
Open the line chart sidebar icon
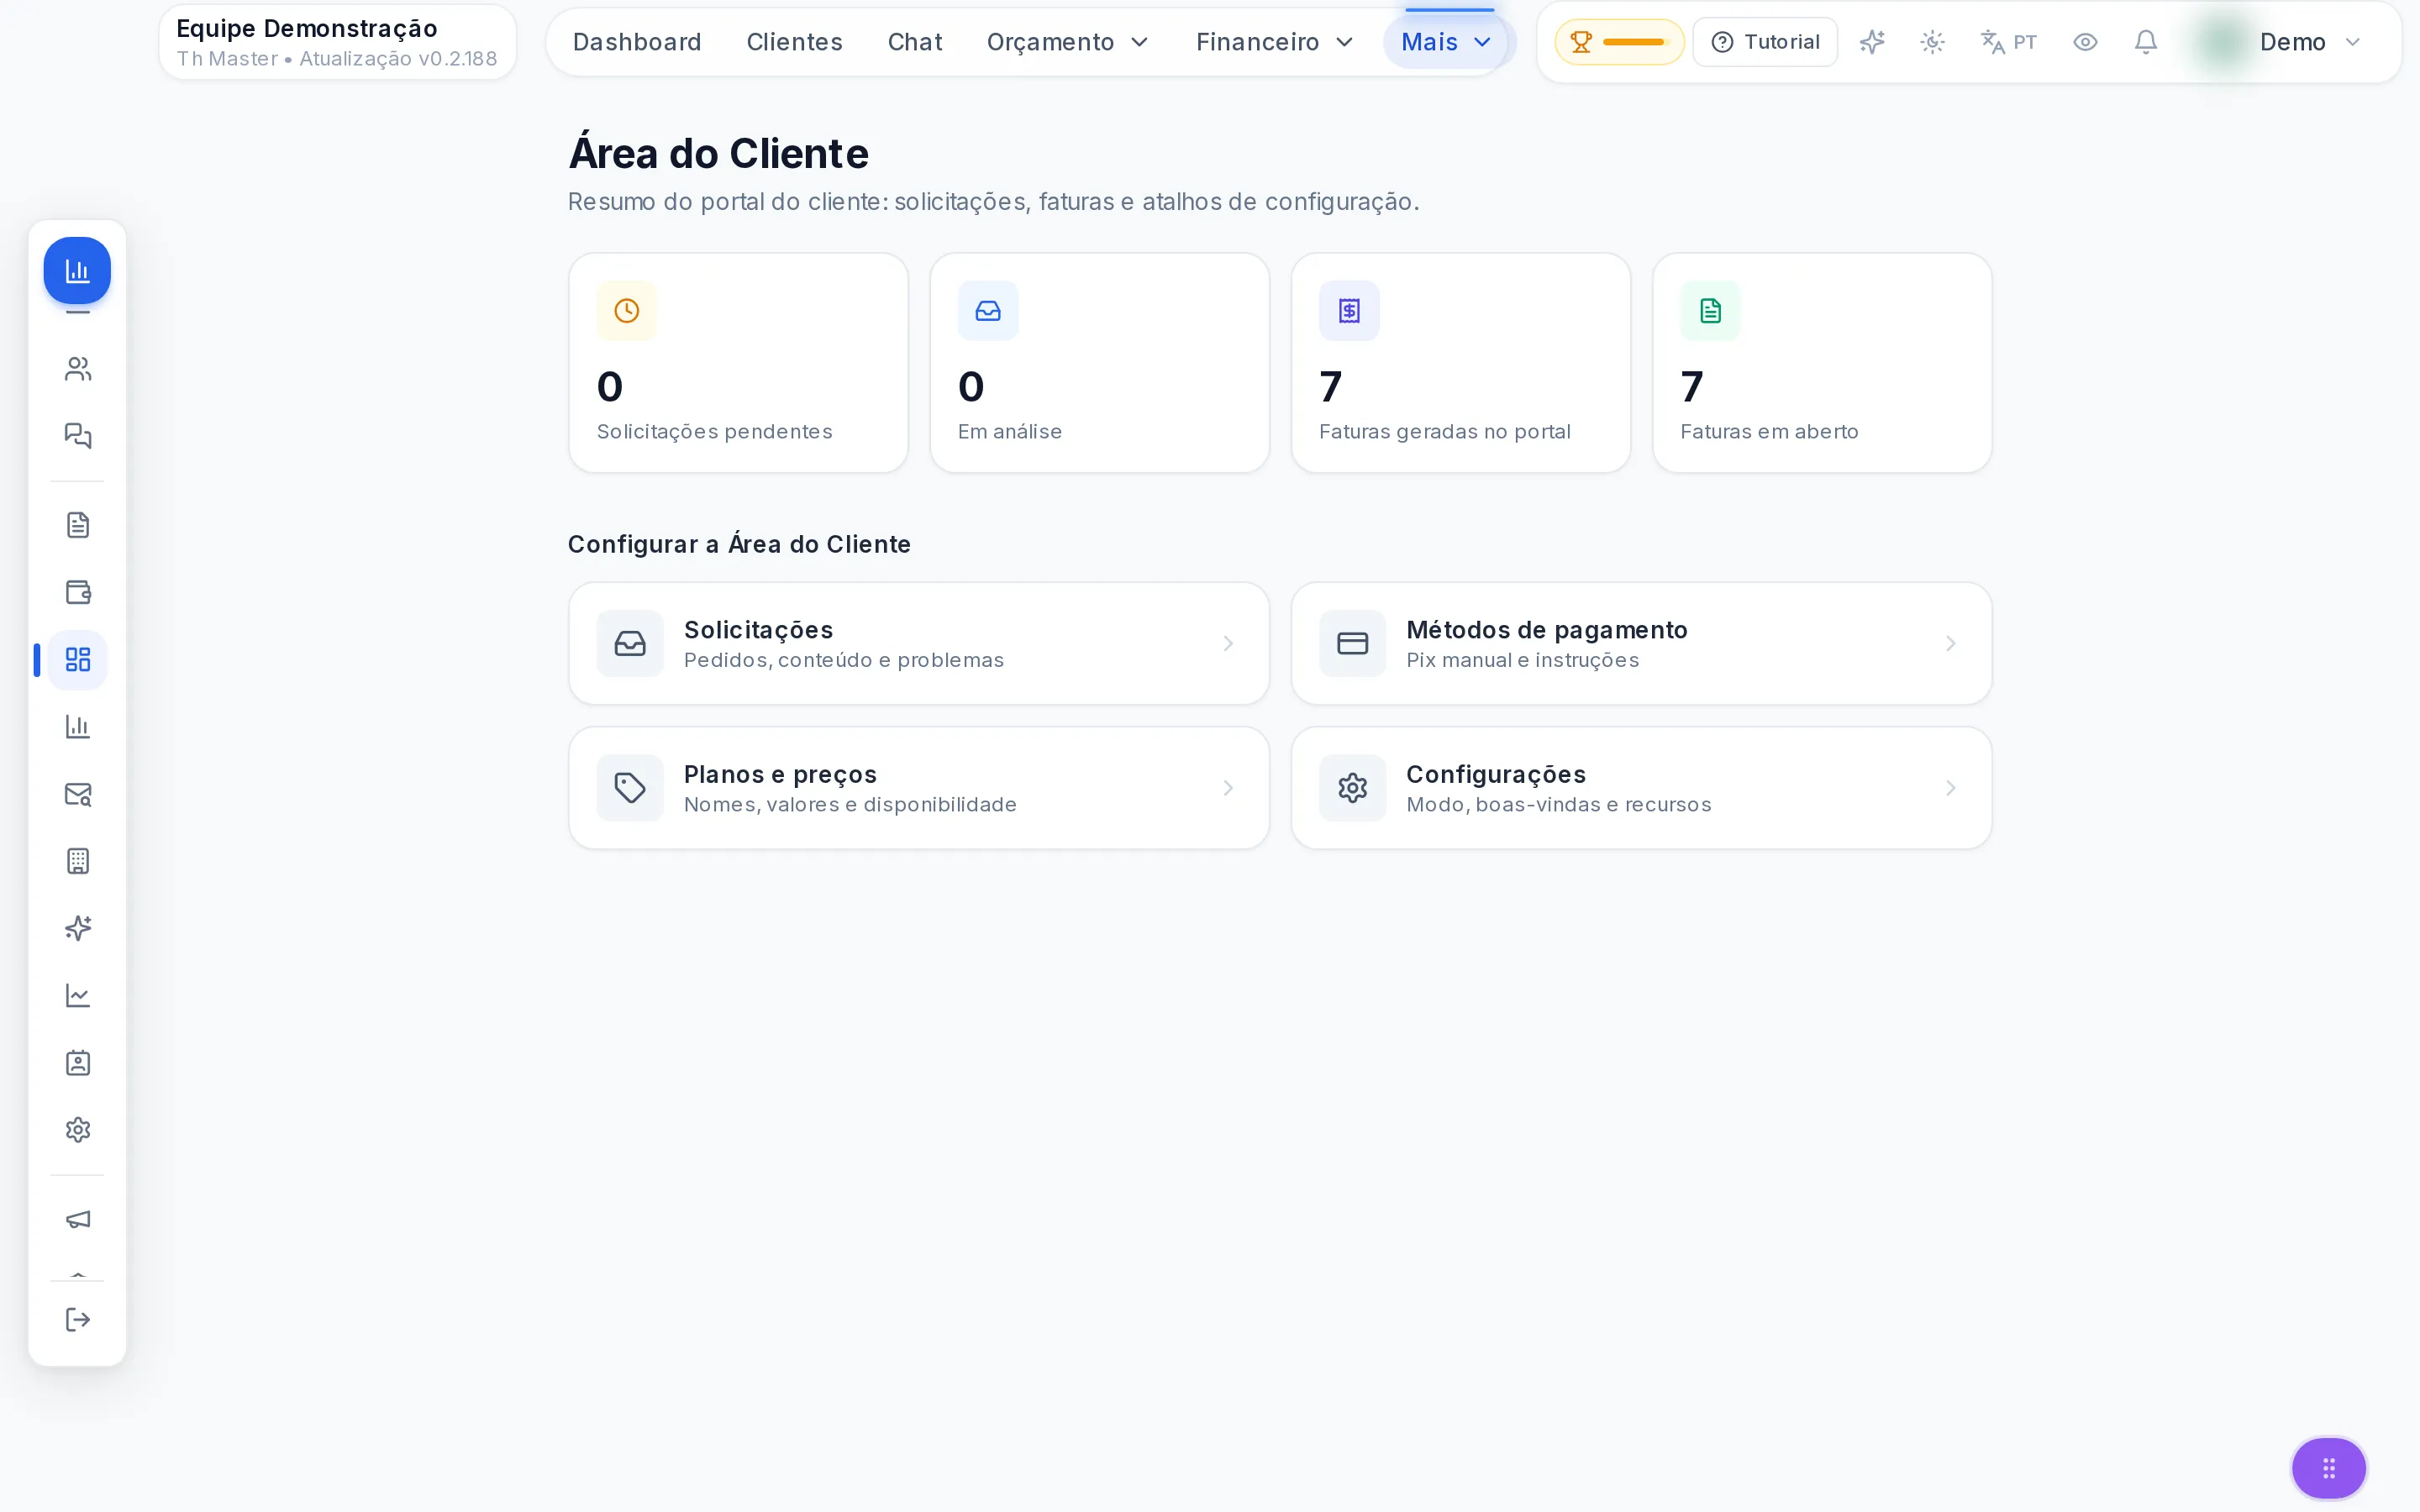point(77,996)
